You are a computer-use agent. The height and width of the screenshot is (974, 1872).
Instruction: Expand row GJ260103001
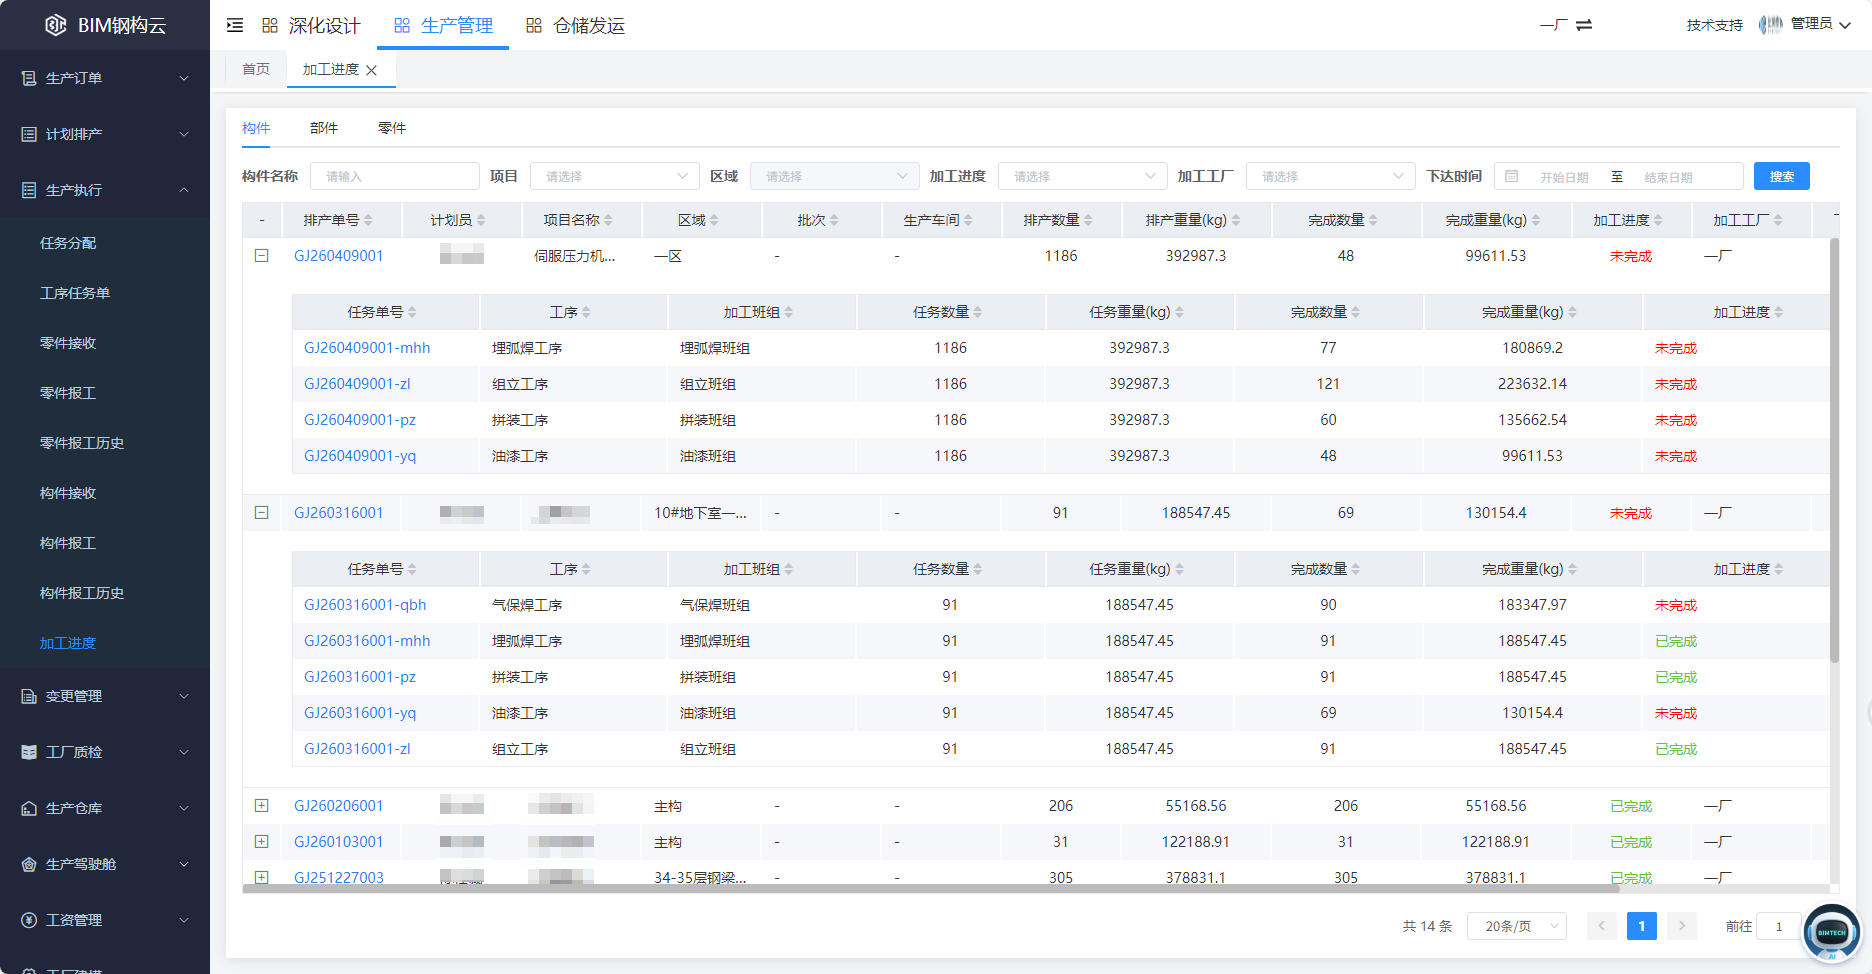[261, 842]
